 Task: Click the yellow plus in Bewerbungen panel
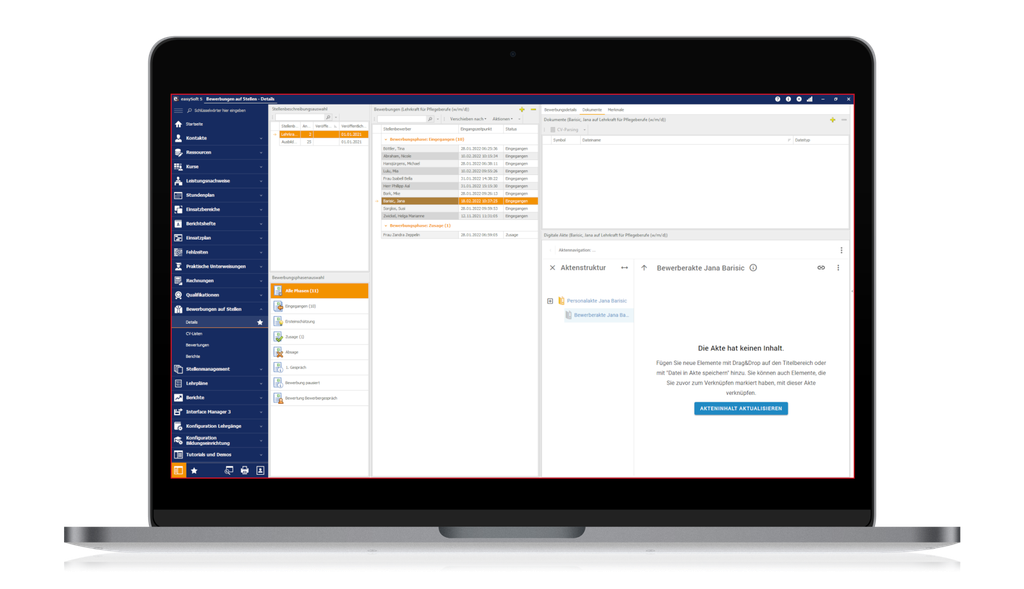[x=522, y=110]
